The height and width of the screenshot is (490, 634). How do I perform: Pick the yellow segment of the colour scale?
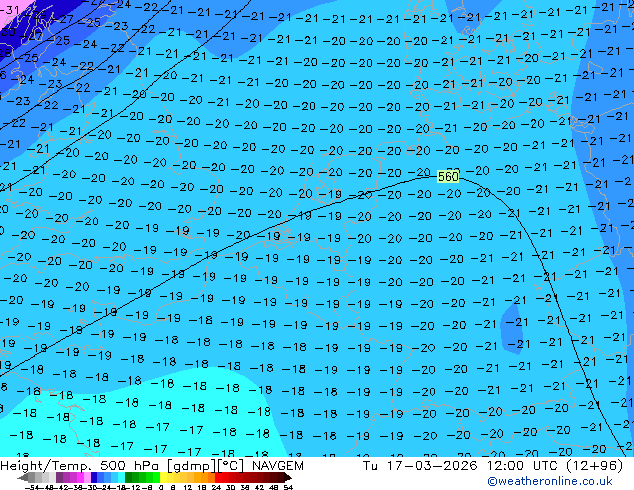click(x=163, y=477)
